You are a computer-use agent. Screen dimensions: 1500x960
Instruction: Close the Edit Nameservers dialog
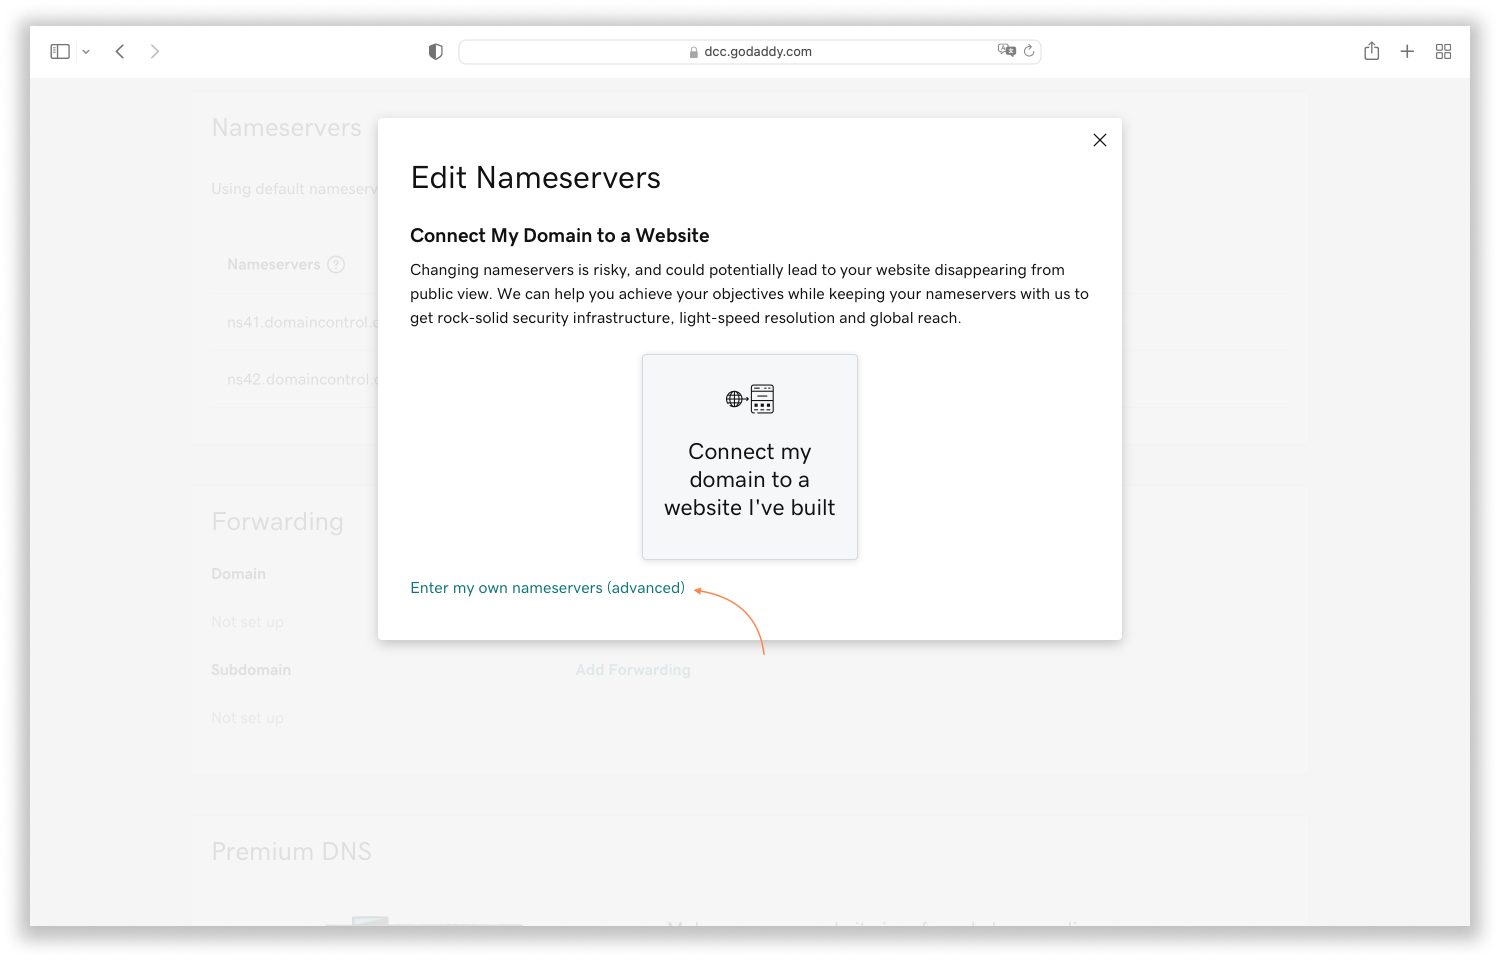point(1100,140)
